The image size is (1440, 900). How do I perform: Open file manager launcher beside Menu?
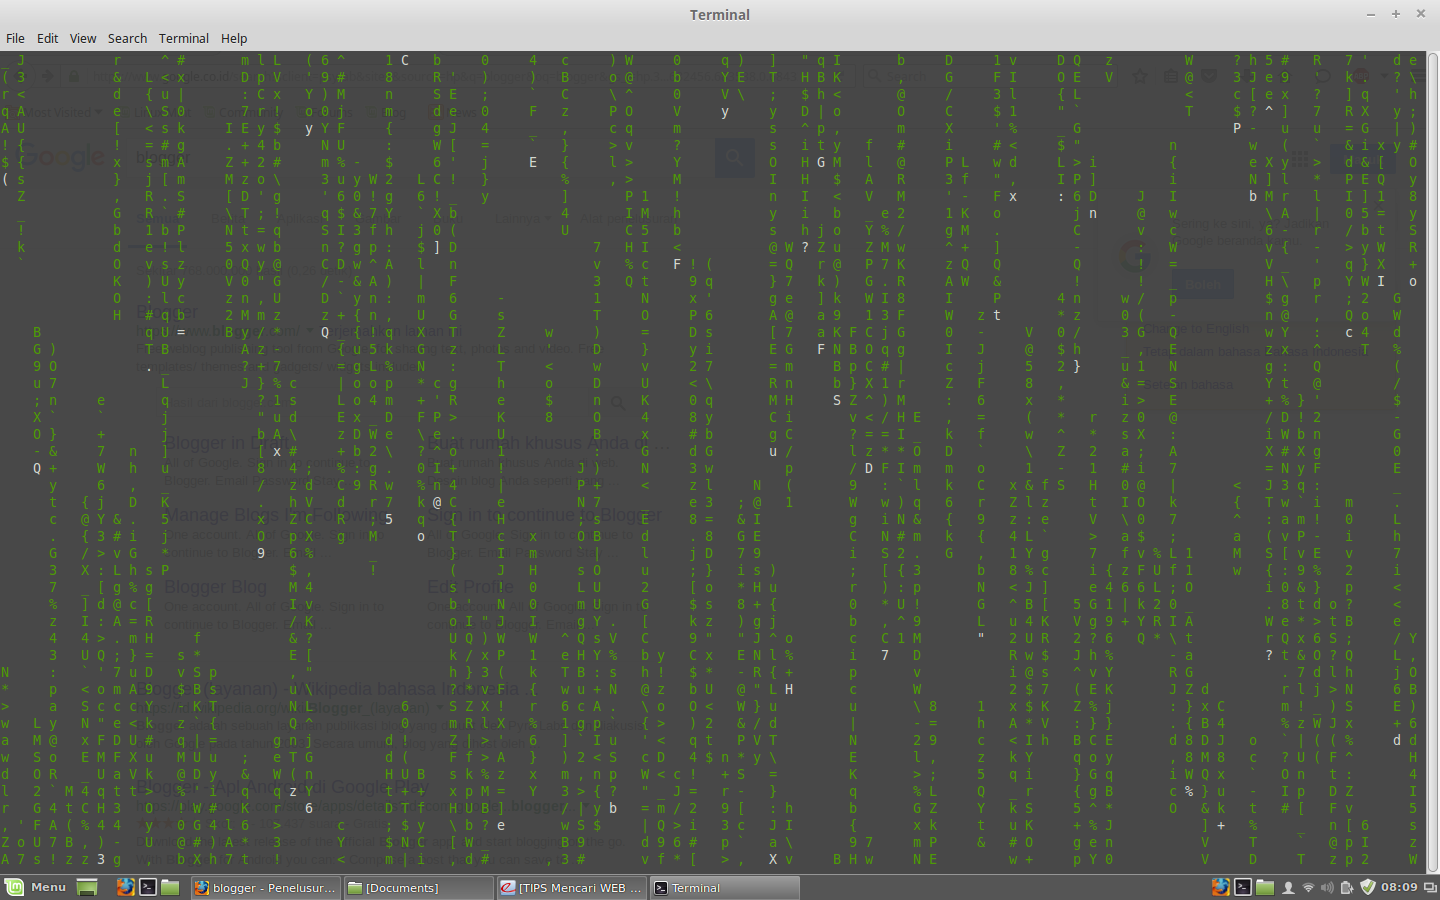pos(170,887)
